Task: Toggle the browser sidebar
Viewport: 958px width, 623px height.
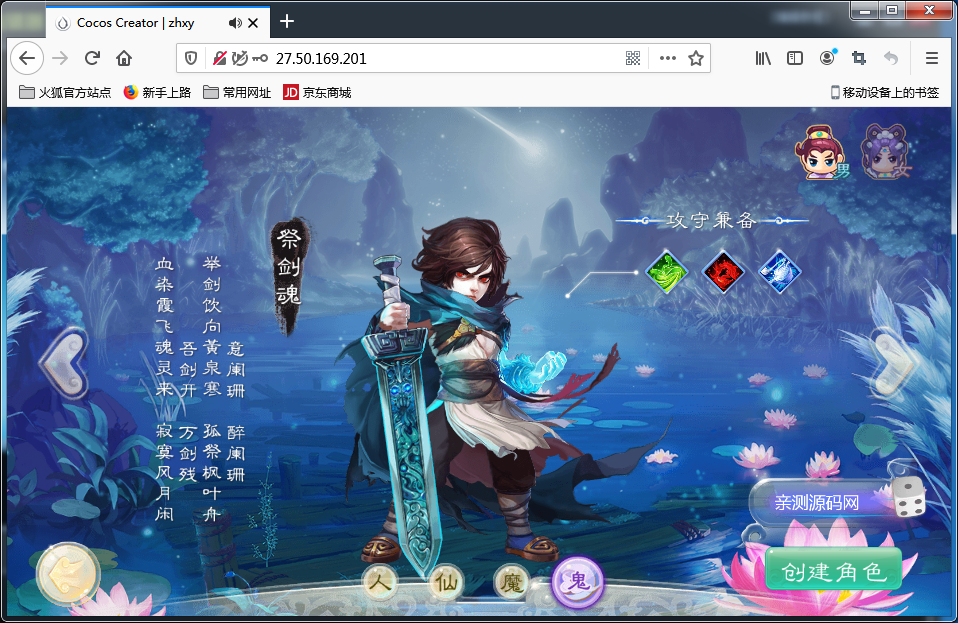Action: tap(795, 59)
